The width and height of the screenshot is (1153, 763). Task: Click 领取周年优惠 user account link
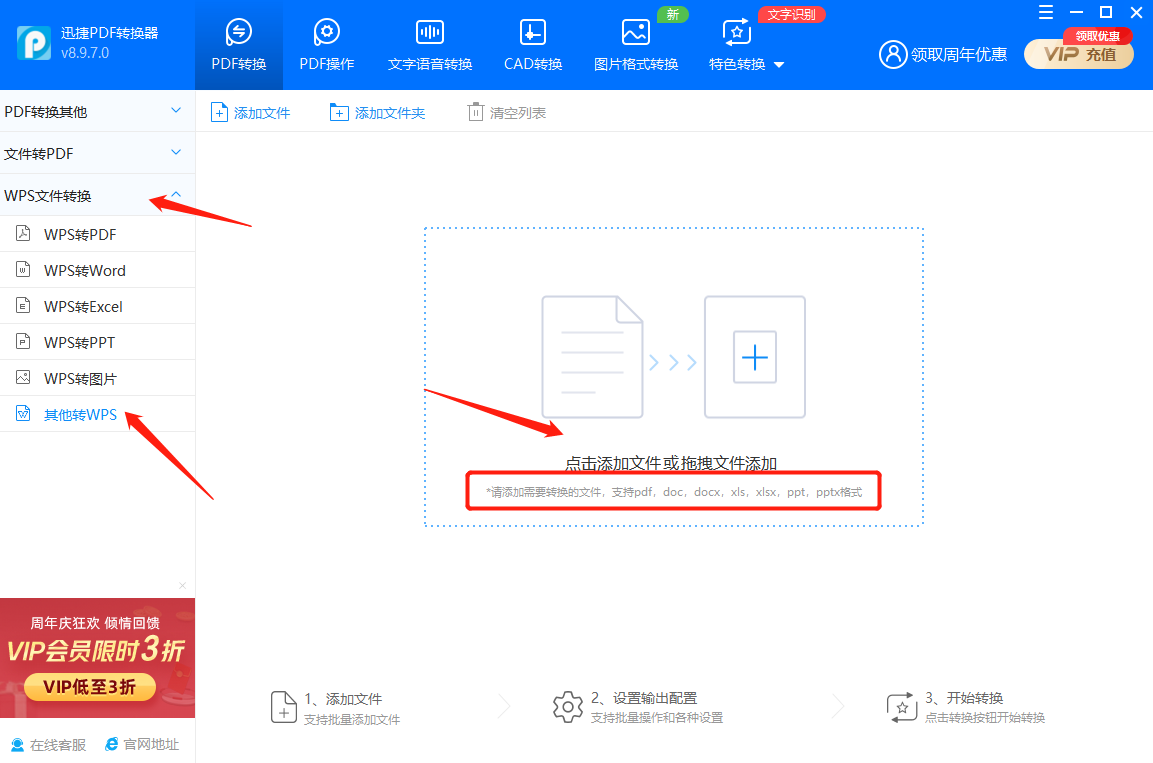pyautogui.click(x=943, y=54)
